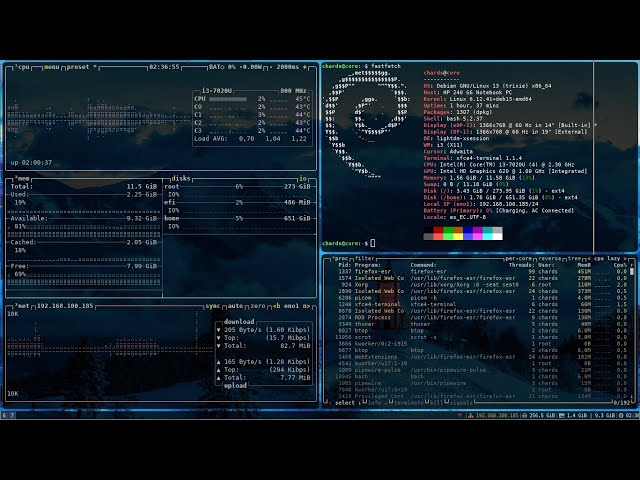This screenshot has height=480, width=640.
Task: Click memory 1.4 GiB icon in status bar
Action: [562, 415]
